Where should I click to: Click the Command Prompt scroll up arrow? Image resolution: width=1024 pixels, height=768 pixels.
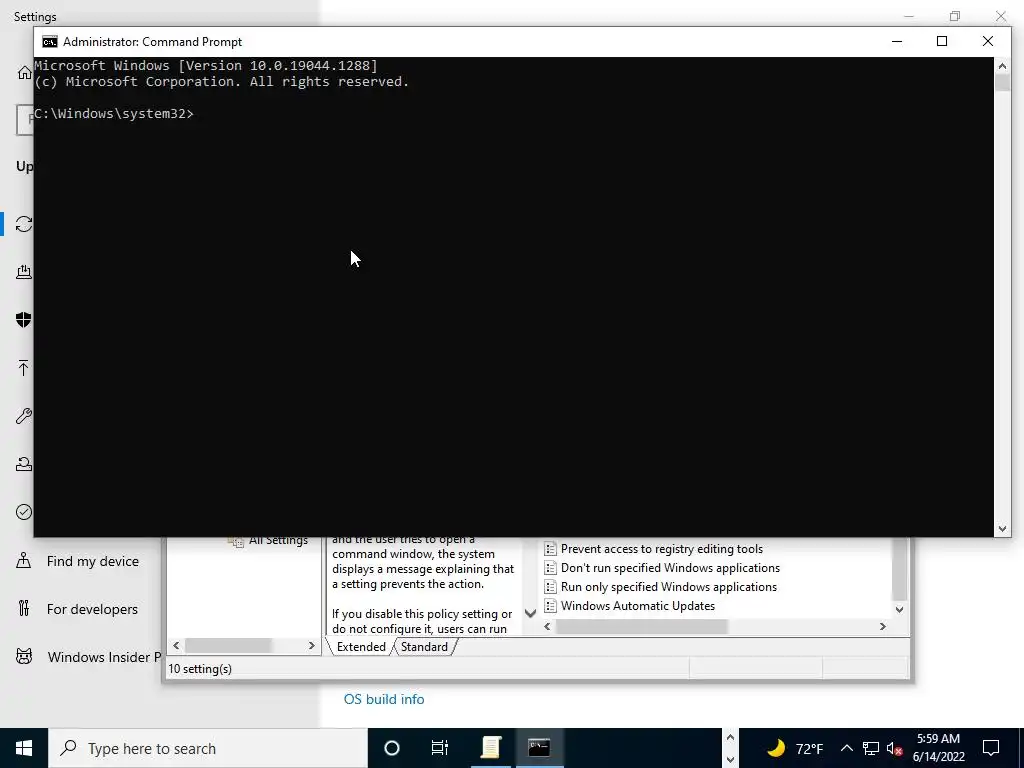(1002, 65)
